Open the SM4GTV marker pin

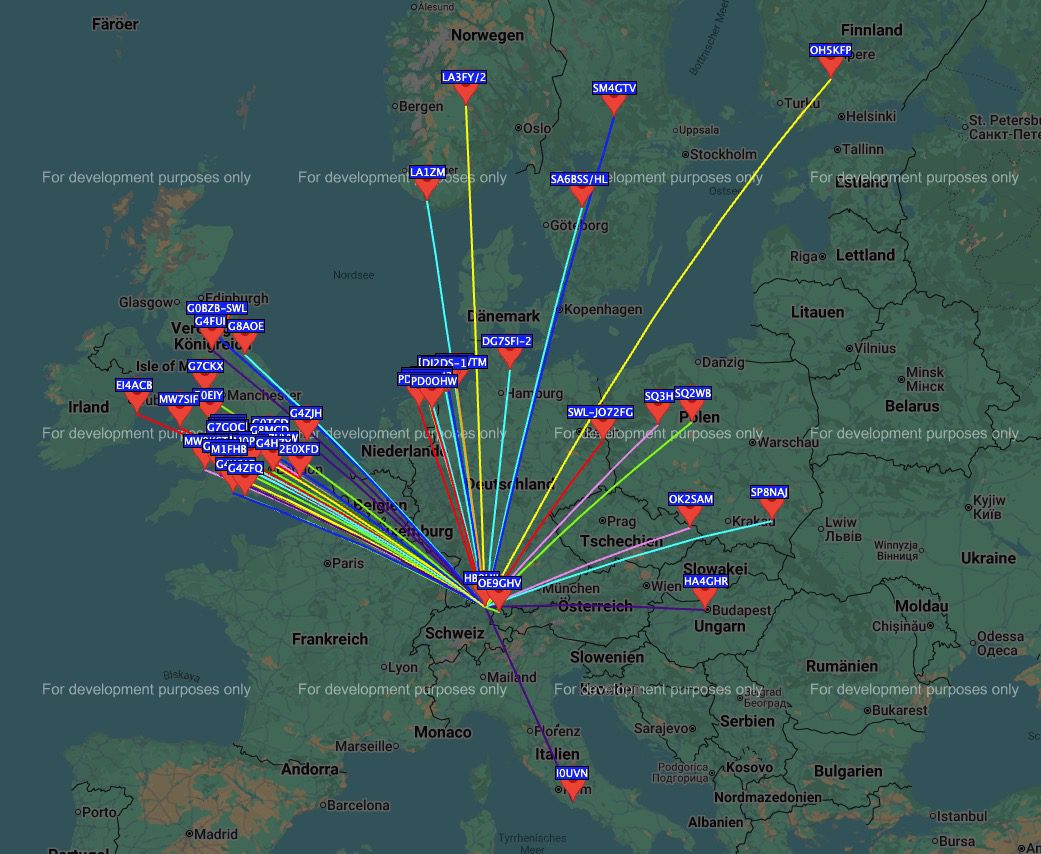click(x=614, y=105)
